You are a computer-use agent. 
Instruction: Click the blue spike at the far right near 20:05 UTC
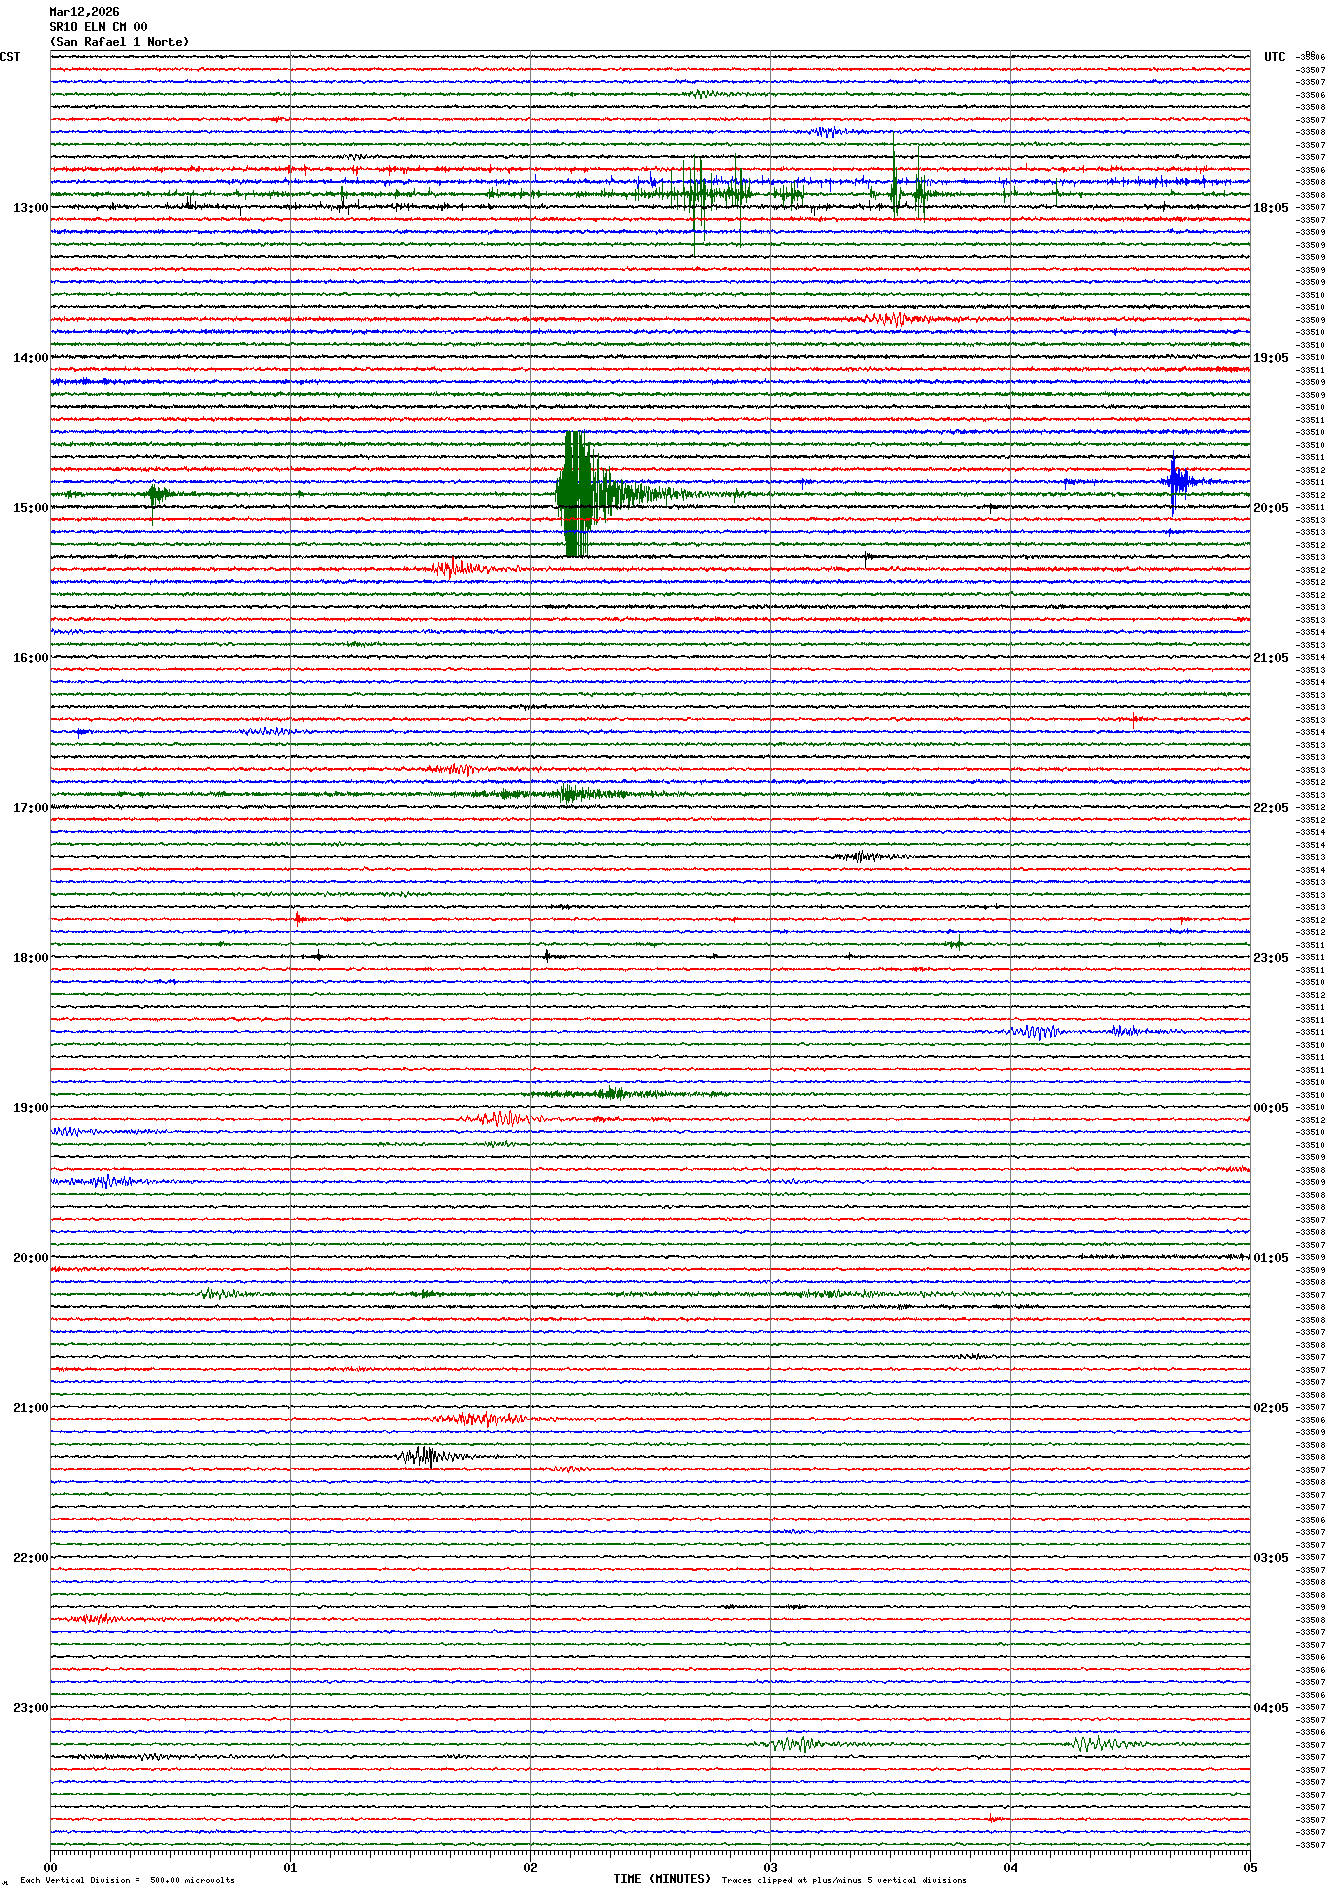pos(1176,481)
